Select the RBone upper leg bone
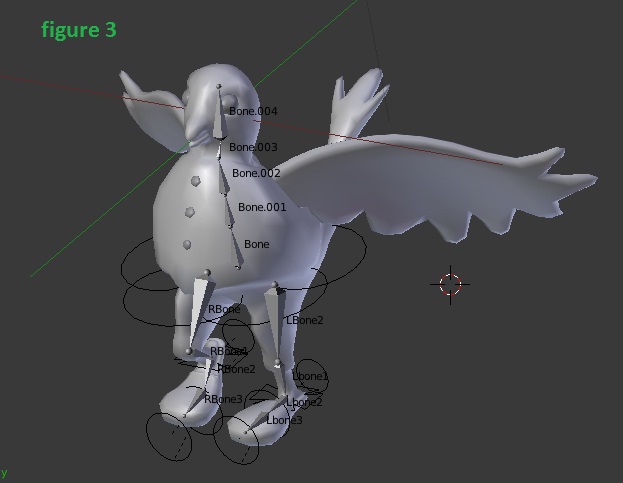Image resolution: width=623 pixels, height=483 pixels. tap(200, 312)
